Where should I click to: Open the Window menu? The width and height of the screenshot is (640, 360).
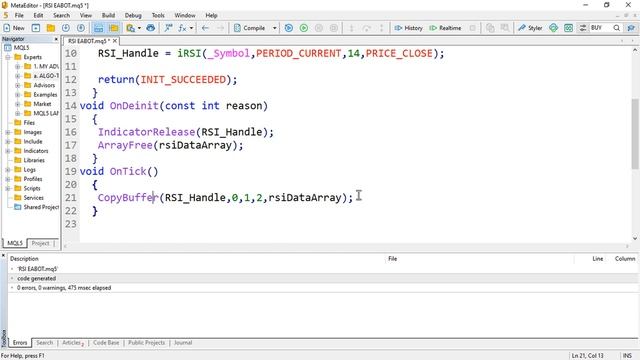(185, 15)
